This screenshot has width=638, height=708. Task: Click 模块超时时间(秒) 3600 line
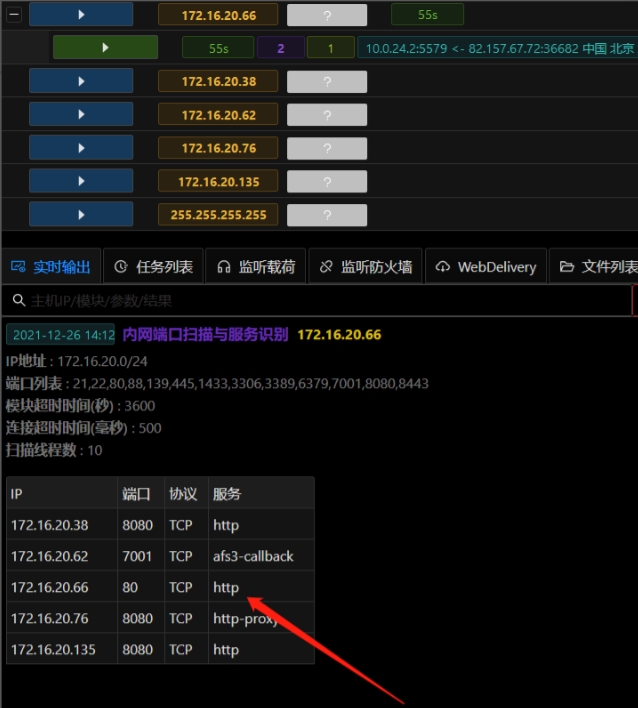click(80, 405)
